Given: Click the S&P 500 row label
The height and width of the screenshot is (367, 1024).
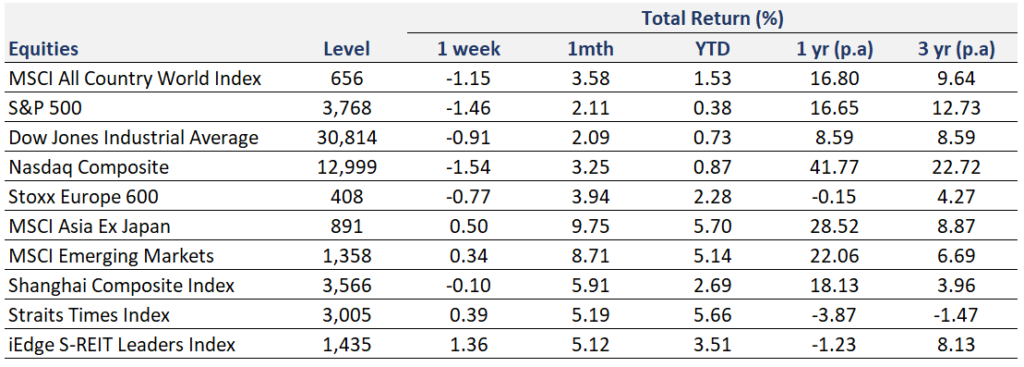Looking at the screenshot, I should tap(45, 108).
